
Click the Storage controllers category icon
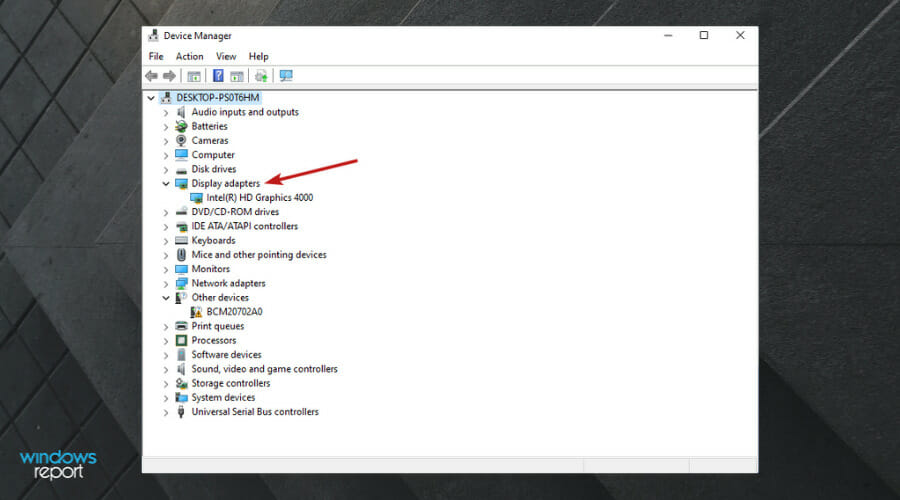(x=181, y=383)
